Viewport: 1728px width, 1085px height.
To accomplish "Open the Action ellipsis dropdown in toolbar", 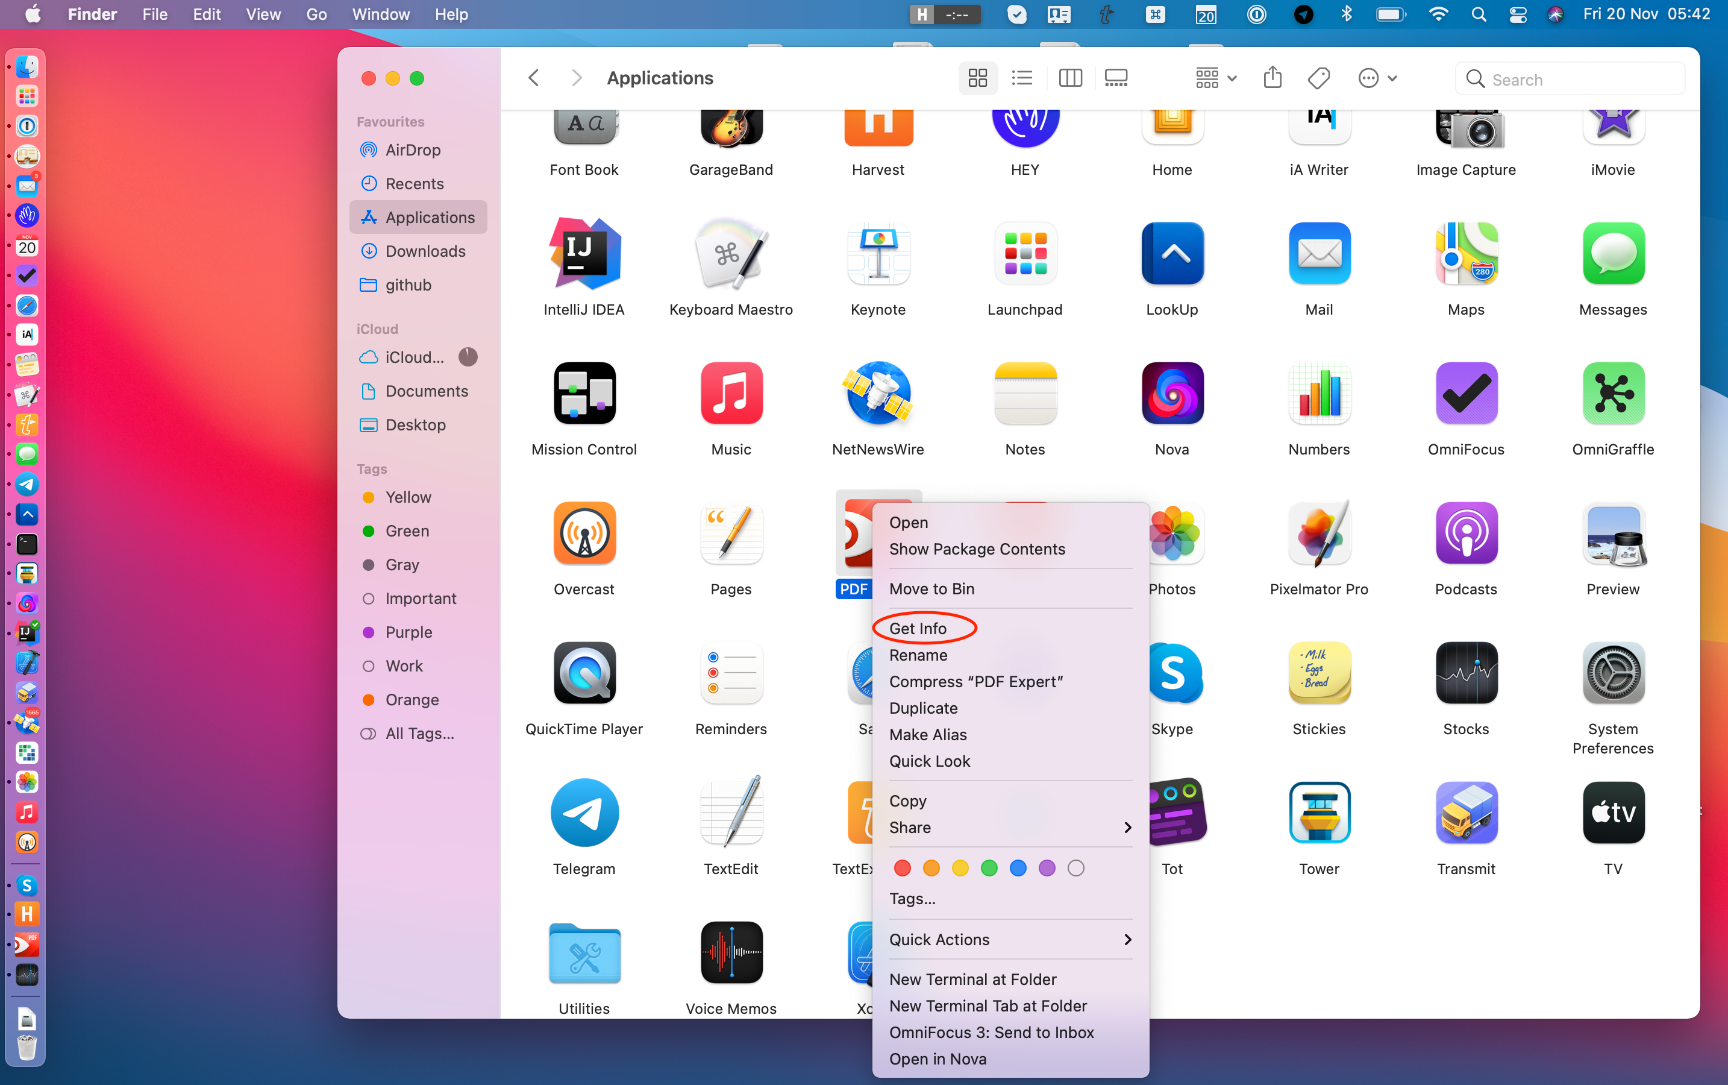I will pos(1377,78).
